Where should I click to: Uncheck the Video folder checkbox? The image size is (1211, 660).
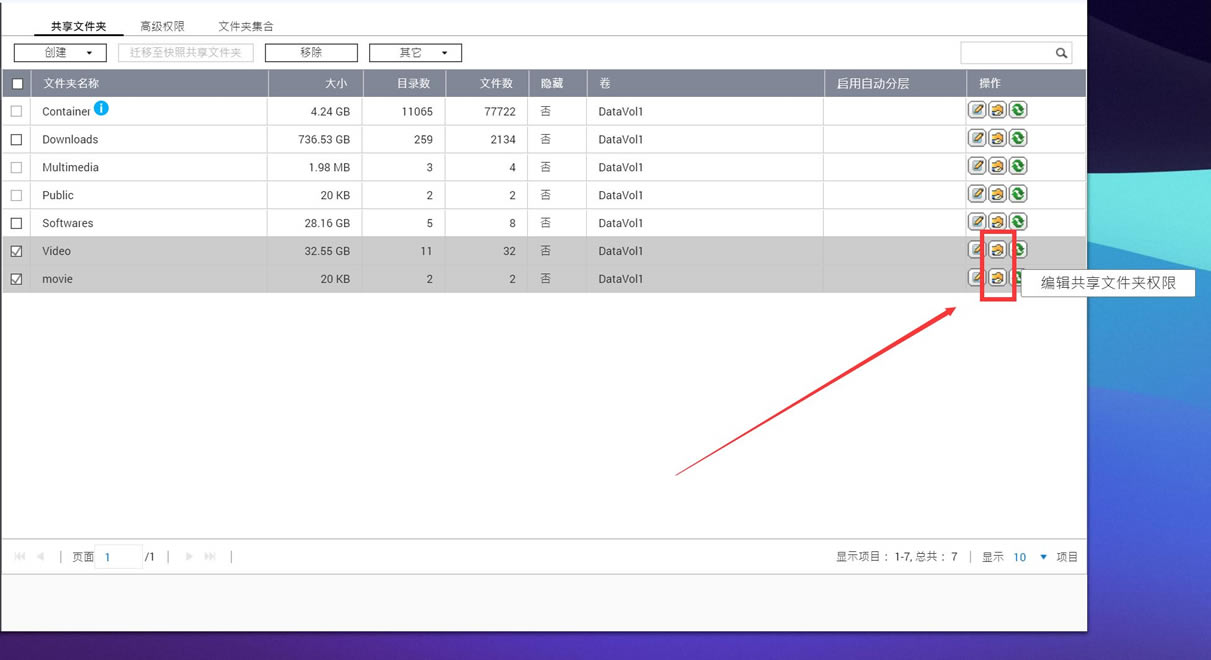(x=16, y=251)
